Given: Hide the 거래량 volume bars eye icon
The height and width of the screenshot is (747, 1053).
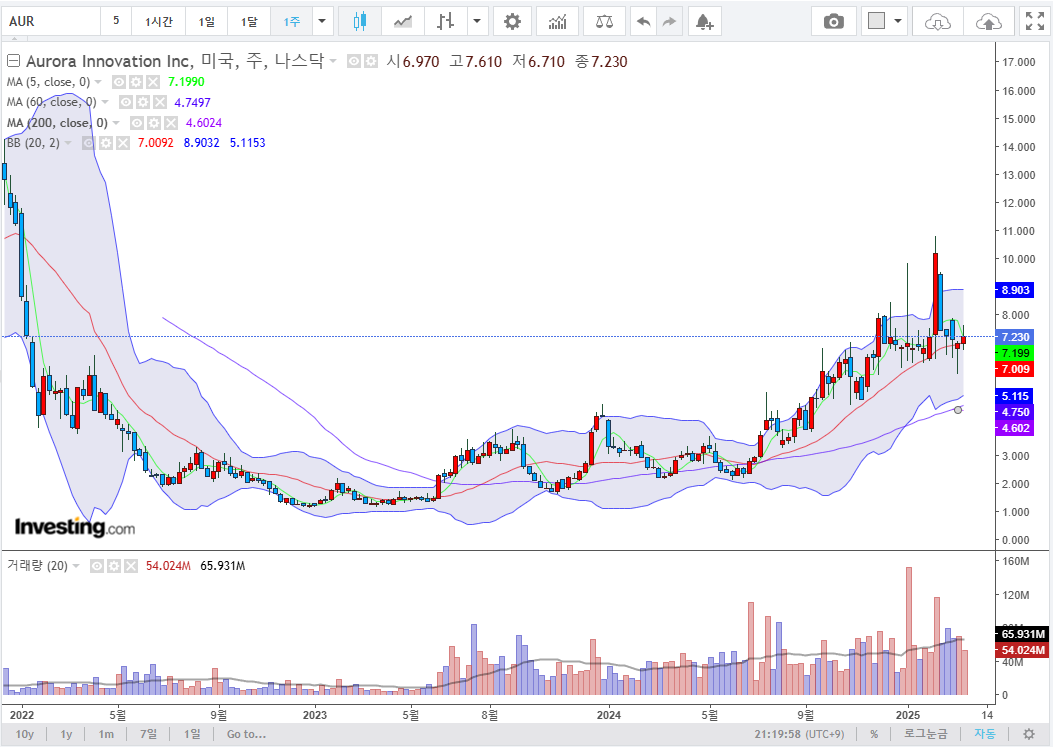Looking at the screenshot, I should click(97, 566).
